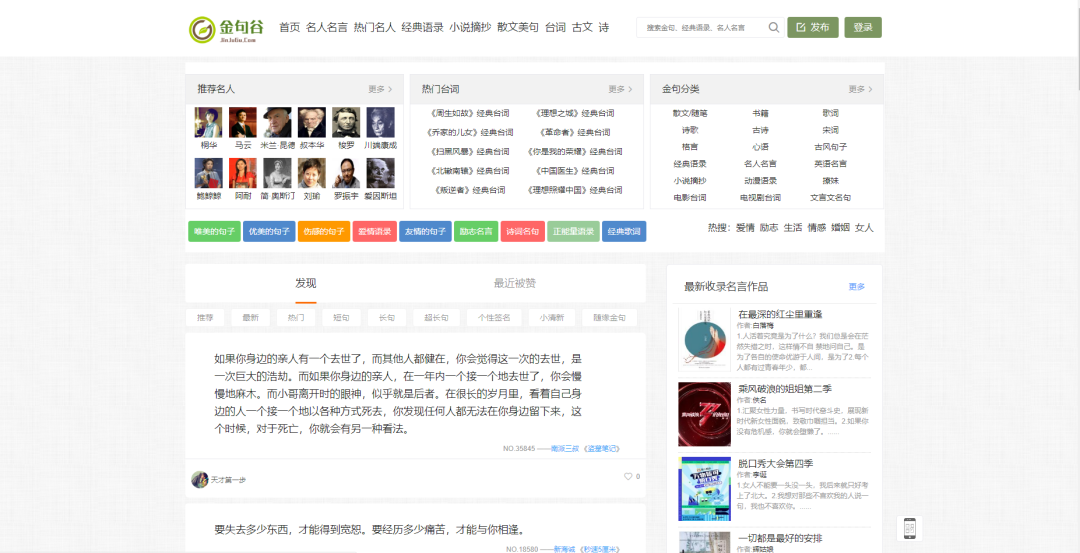The image size is (1080, 553).
Task: Open book cover 在最深的红尘里重逢
Action: pos(704,341)
